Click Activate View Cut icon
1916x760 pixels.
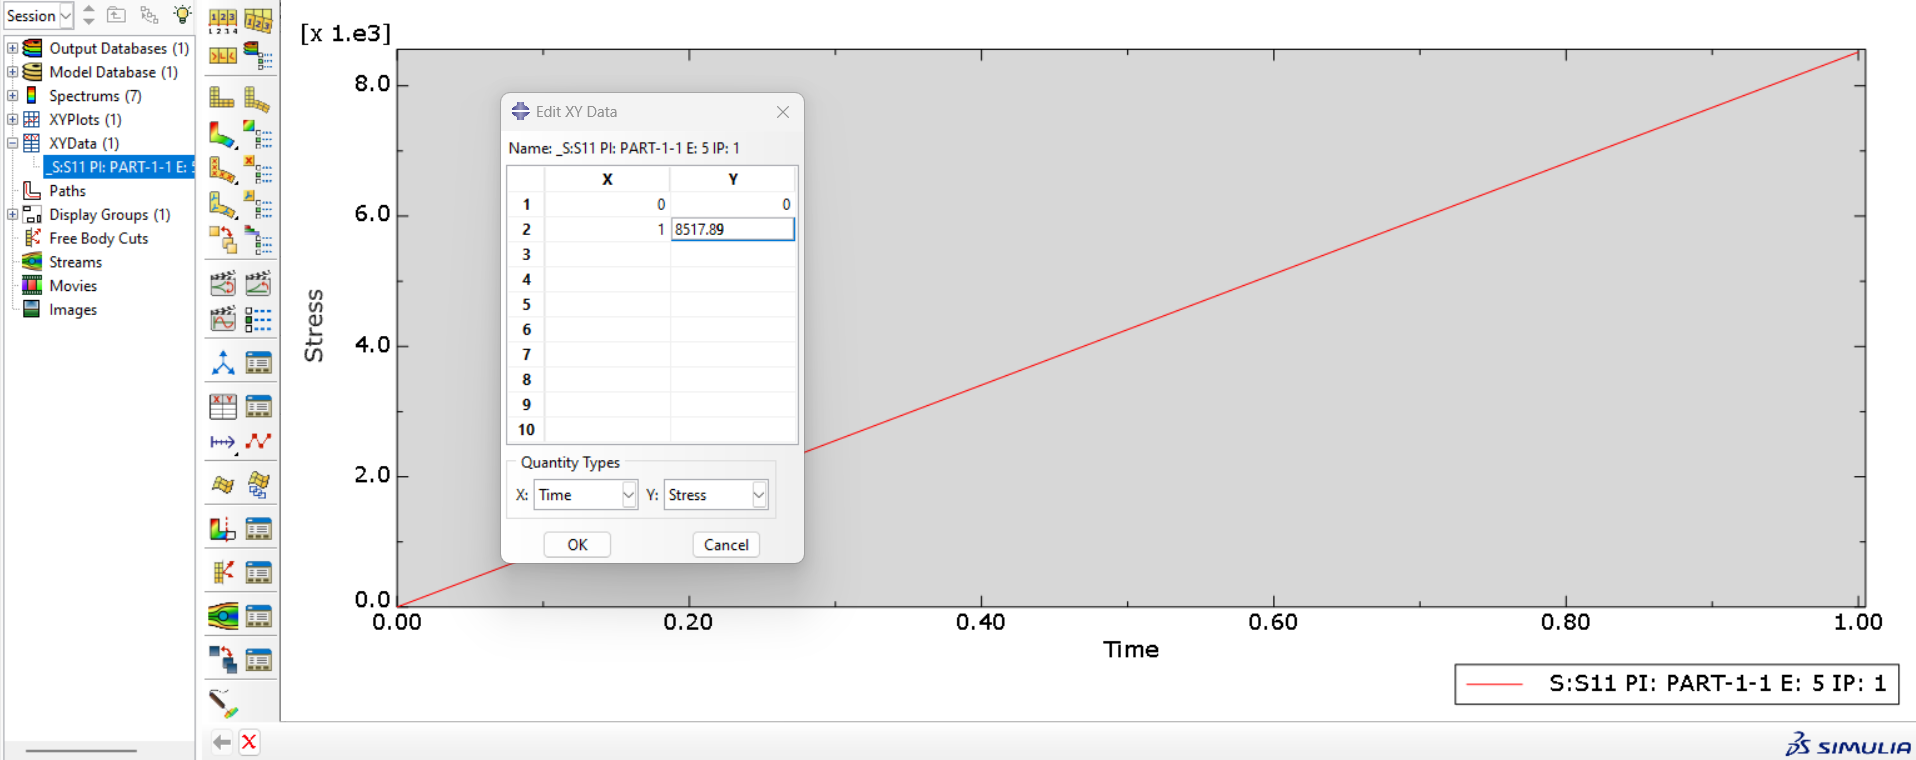[222, 529]
